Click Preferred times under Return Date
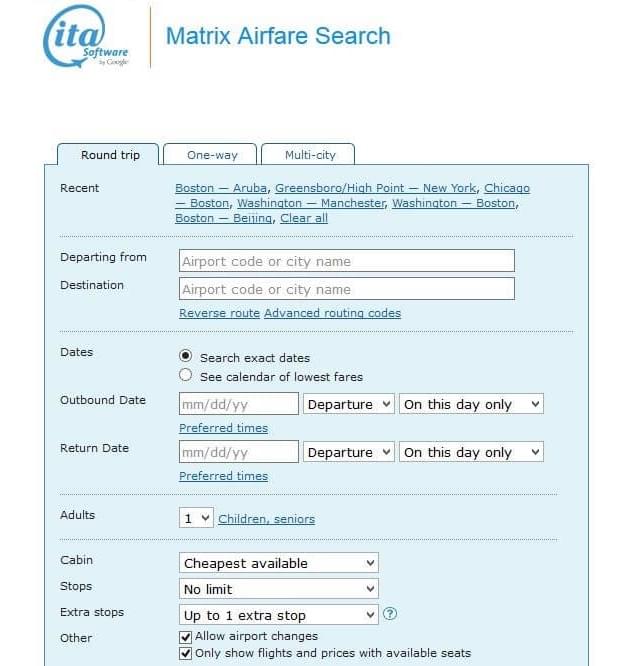Image resolution: width=638 pixels, height=666 pixels. click(223, 476)
